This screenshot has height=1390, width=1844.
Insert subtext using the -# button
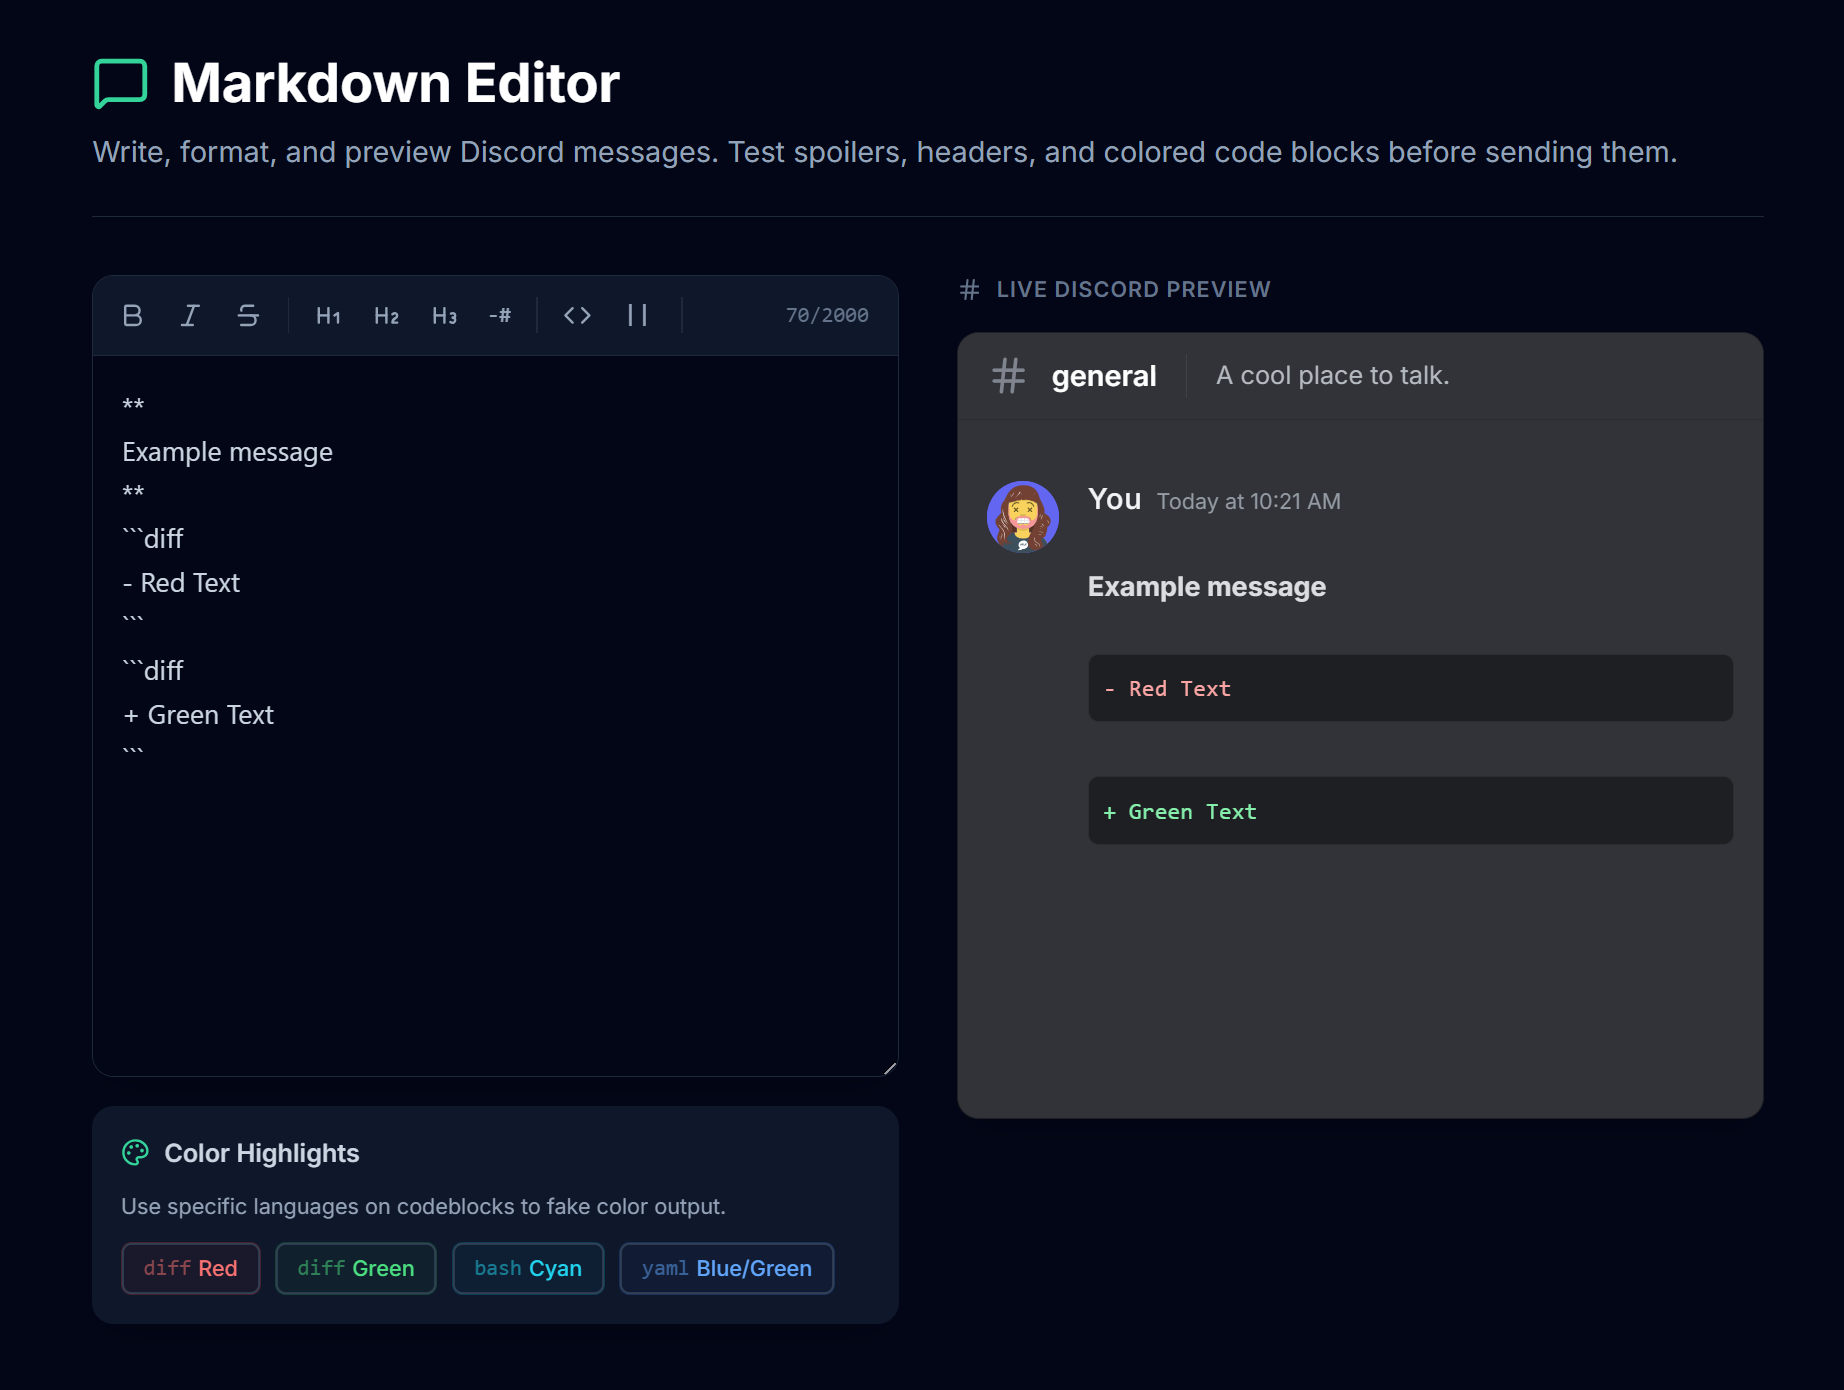[x=500, y=316]
